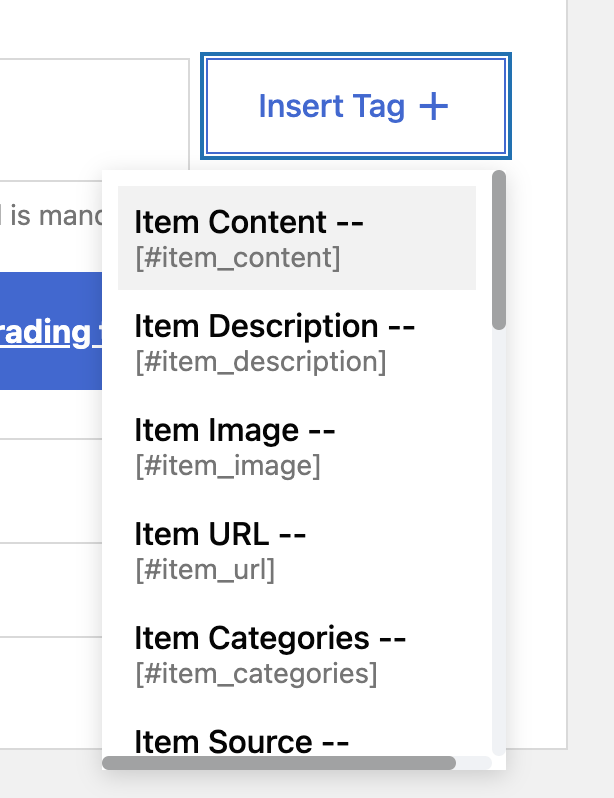The width and height of the screenshot is (614, 798).
Task: Grab the dropdown's vertical scrollbar thumb
Action: click(x=499, y=250)
